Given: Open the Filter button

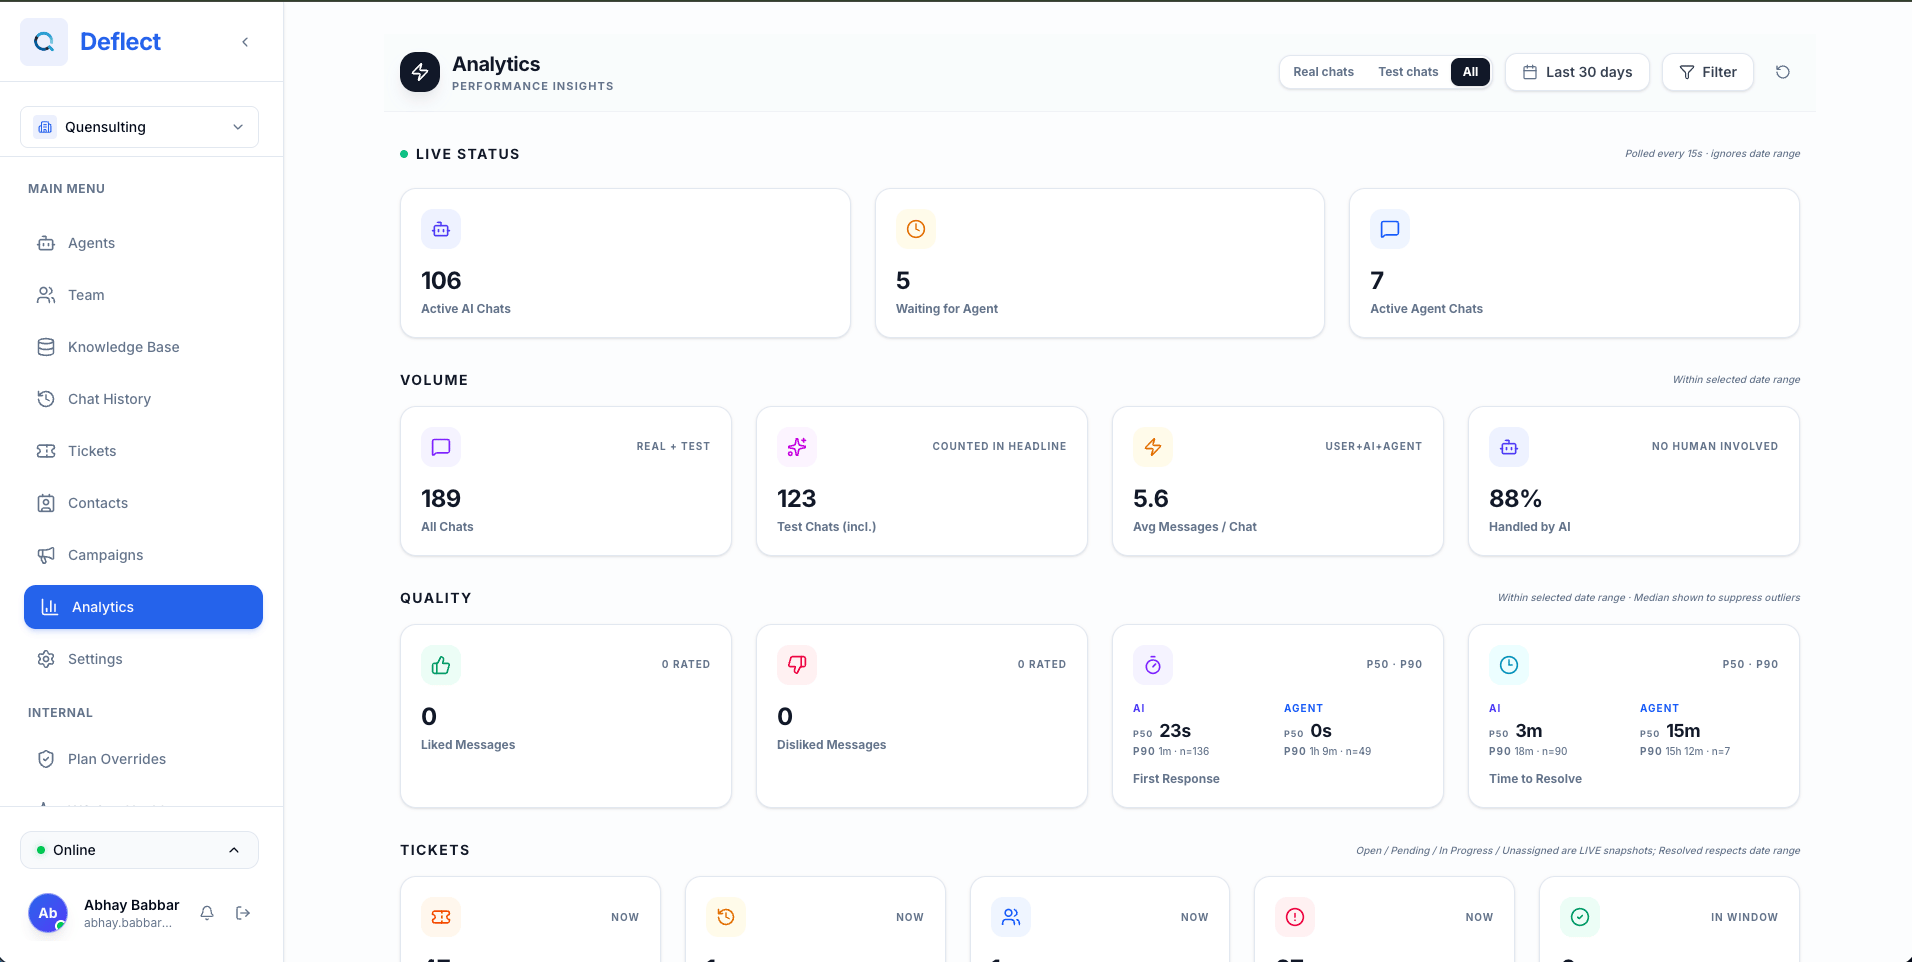Looking at the screenshot, I should tap(1708, 72).
